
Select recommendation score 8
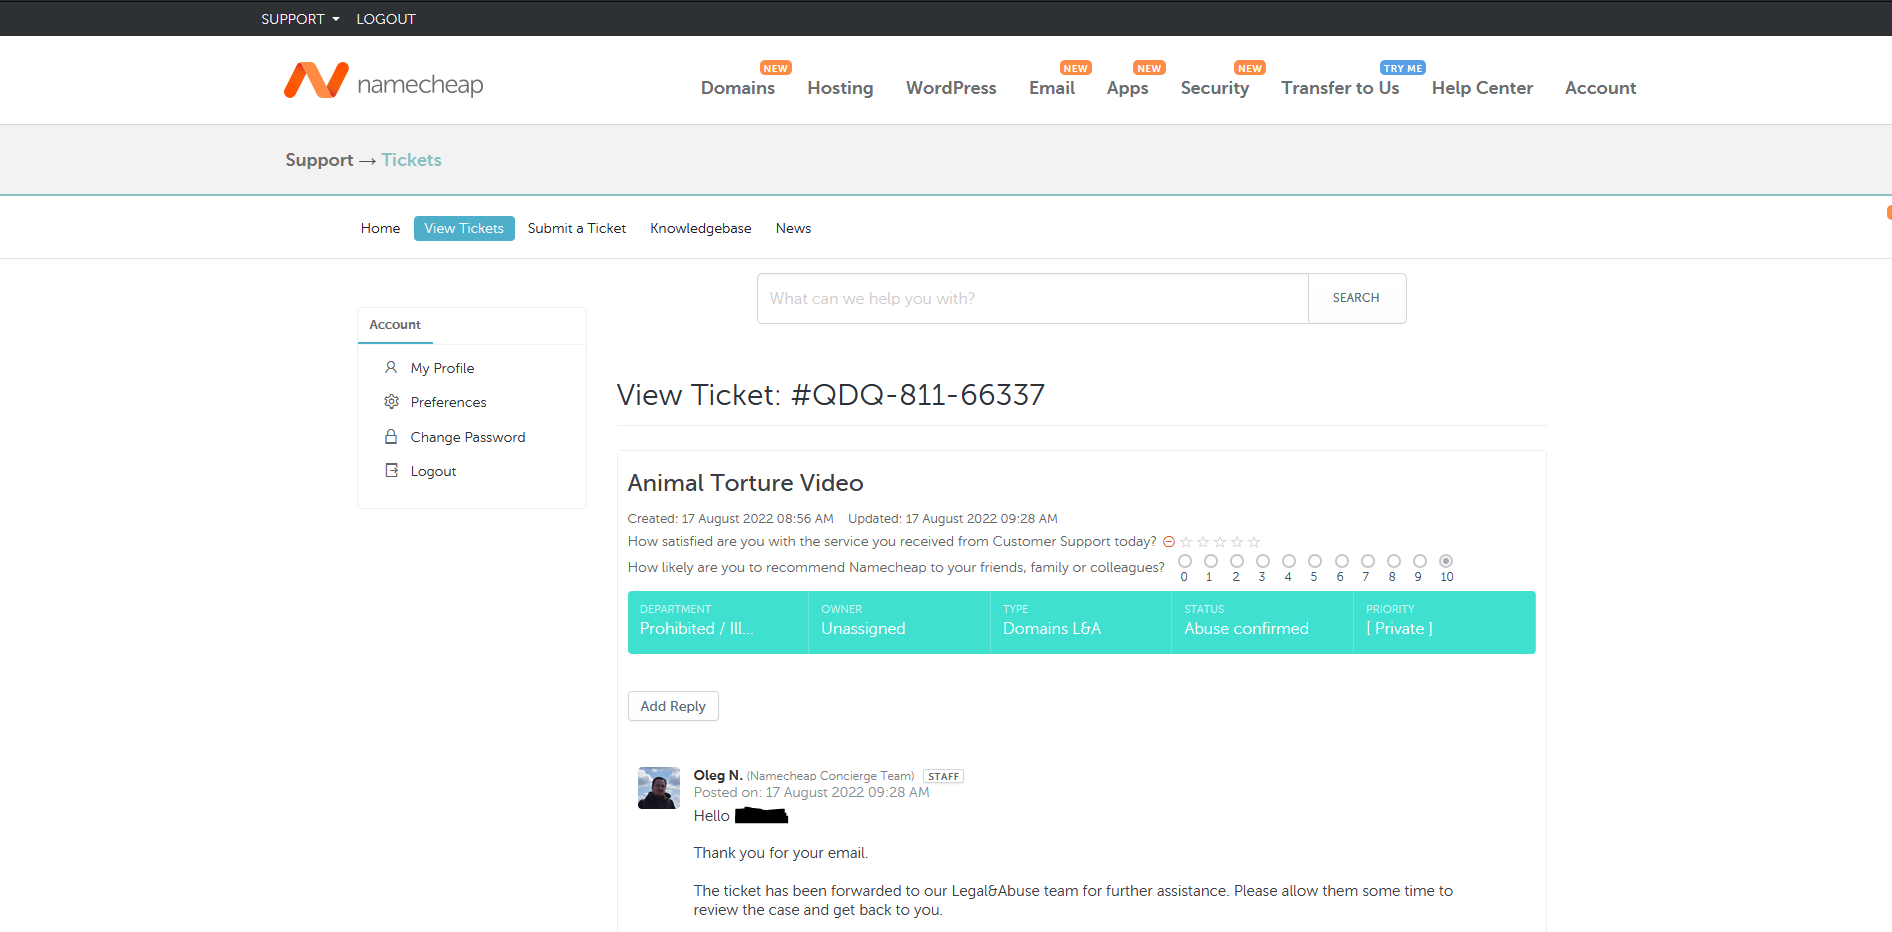click(x=1394, y=561)
